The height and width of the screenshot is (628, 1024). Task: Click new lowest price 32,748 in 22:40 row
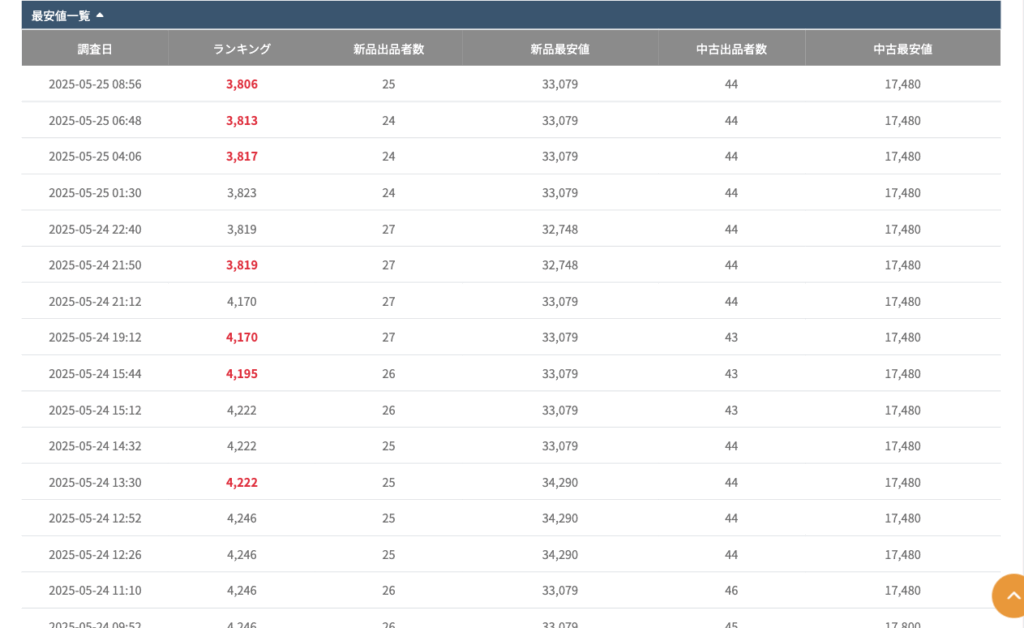560,230
